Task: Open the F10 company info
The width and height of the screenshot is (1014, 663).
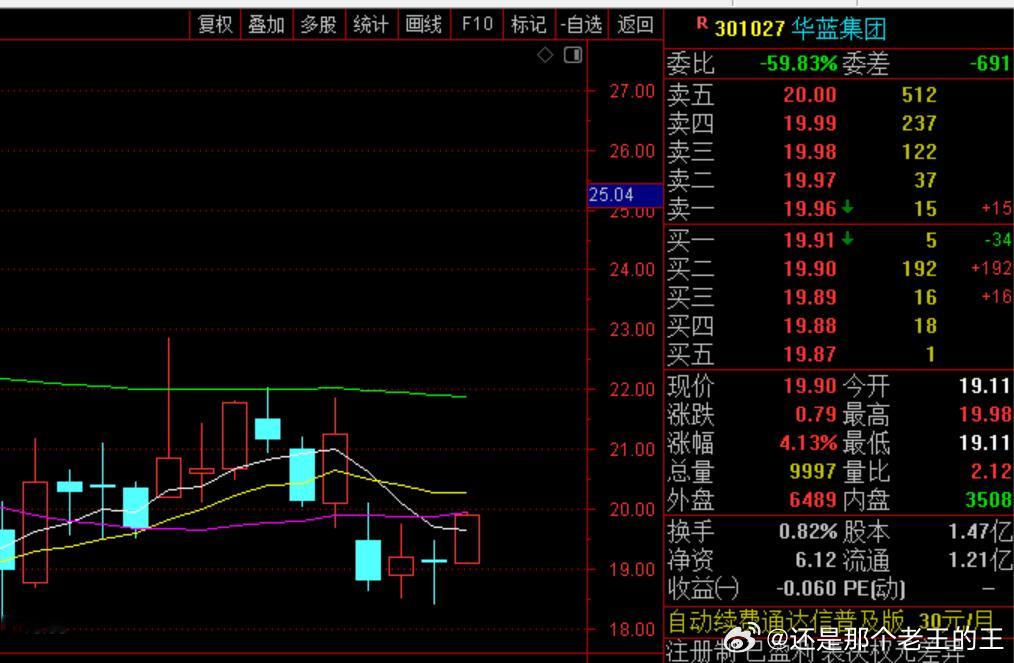Action: [x=477, y=25]
